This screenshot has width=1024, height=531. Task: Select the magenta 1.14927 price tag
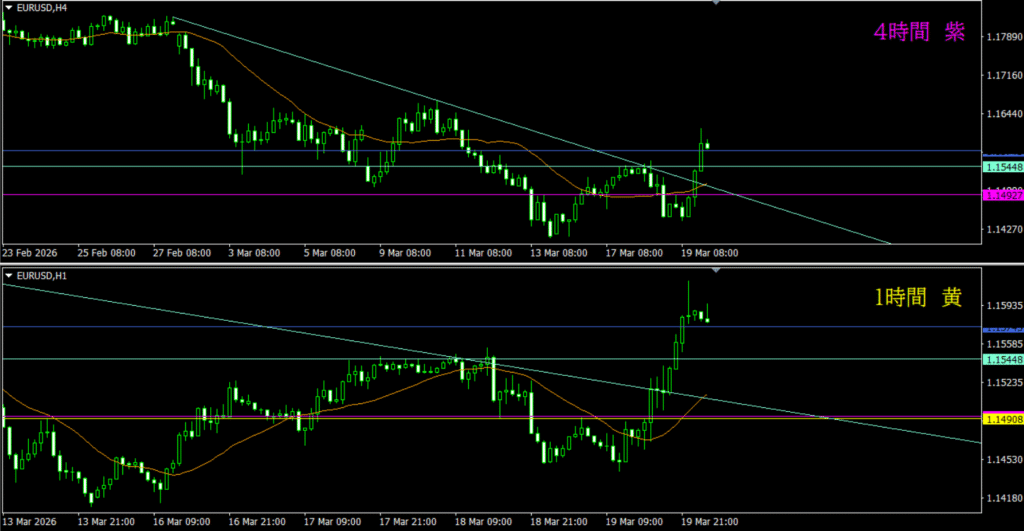coord(1003,196)
